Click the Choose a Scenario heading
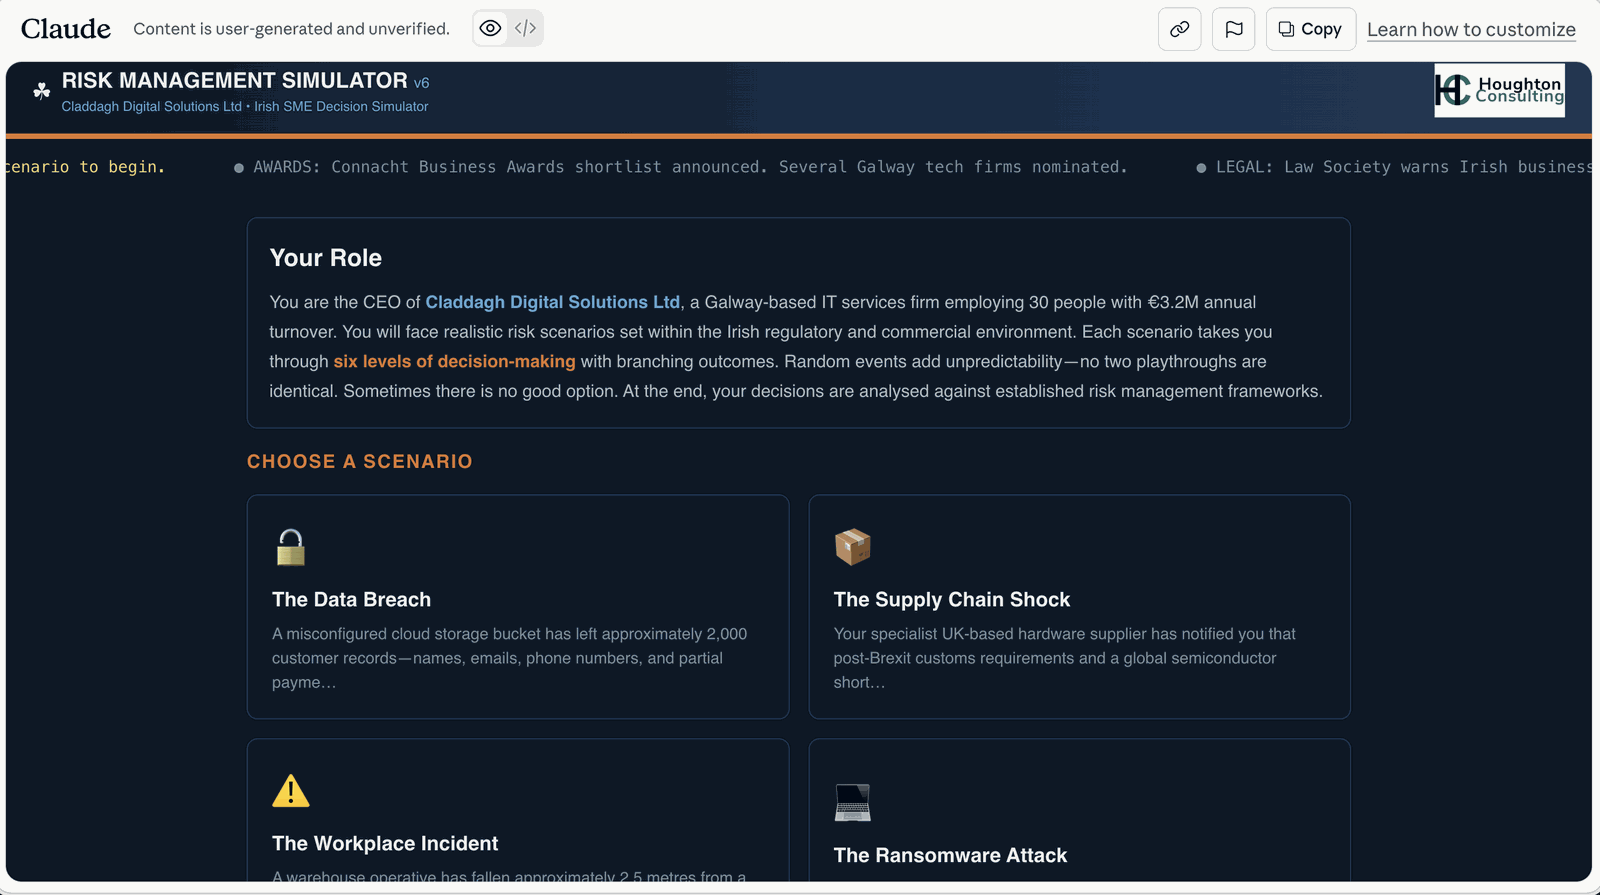The height and width of the screenshot is (895, 1600). (x=360, y=461)
